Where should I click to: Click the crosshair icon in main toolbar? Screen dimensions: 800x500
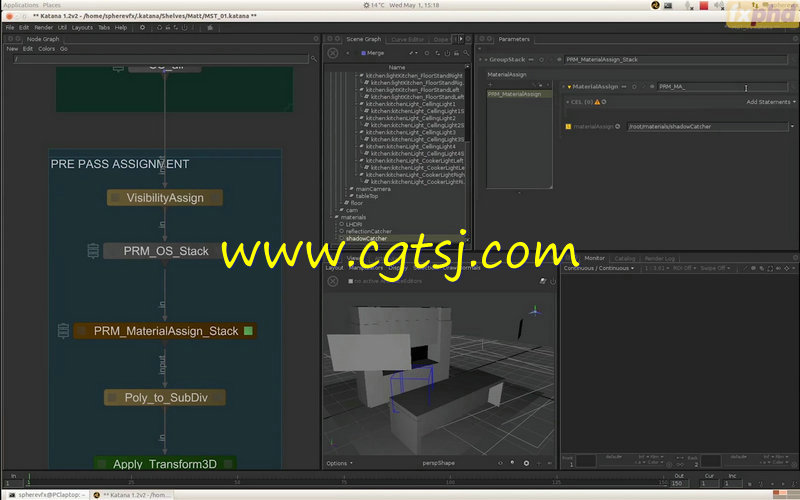142,28
